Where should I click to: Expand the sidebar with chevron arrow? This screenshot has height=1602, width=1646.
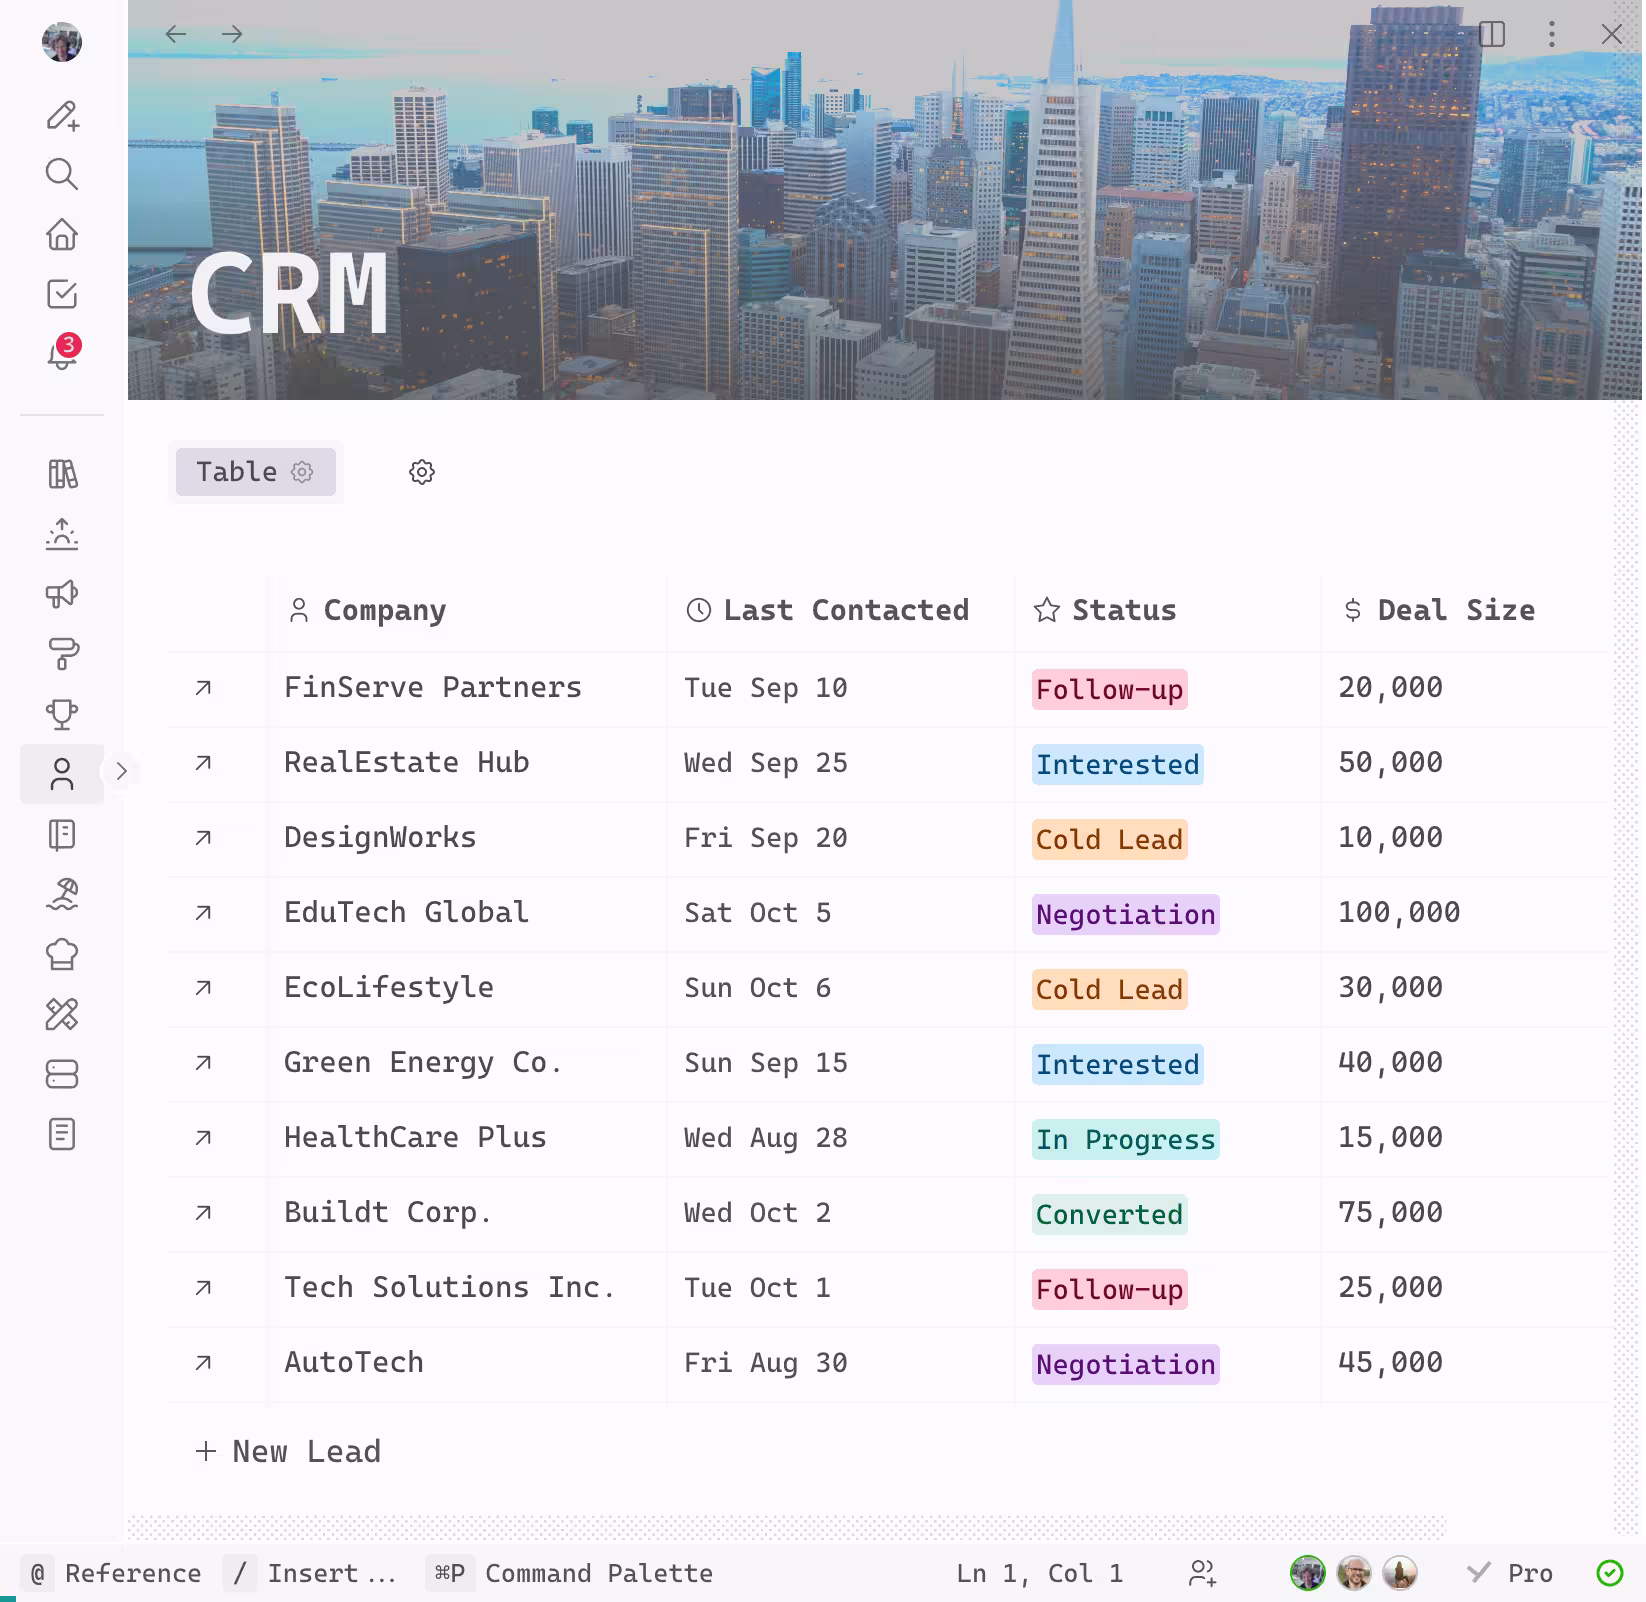coord(121,772)
